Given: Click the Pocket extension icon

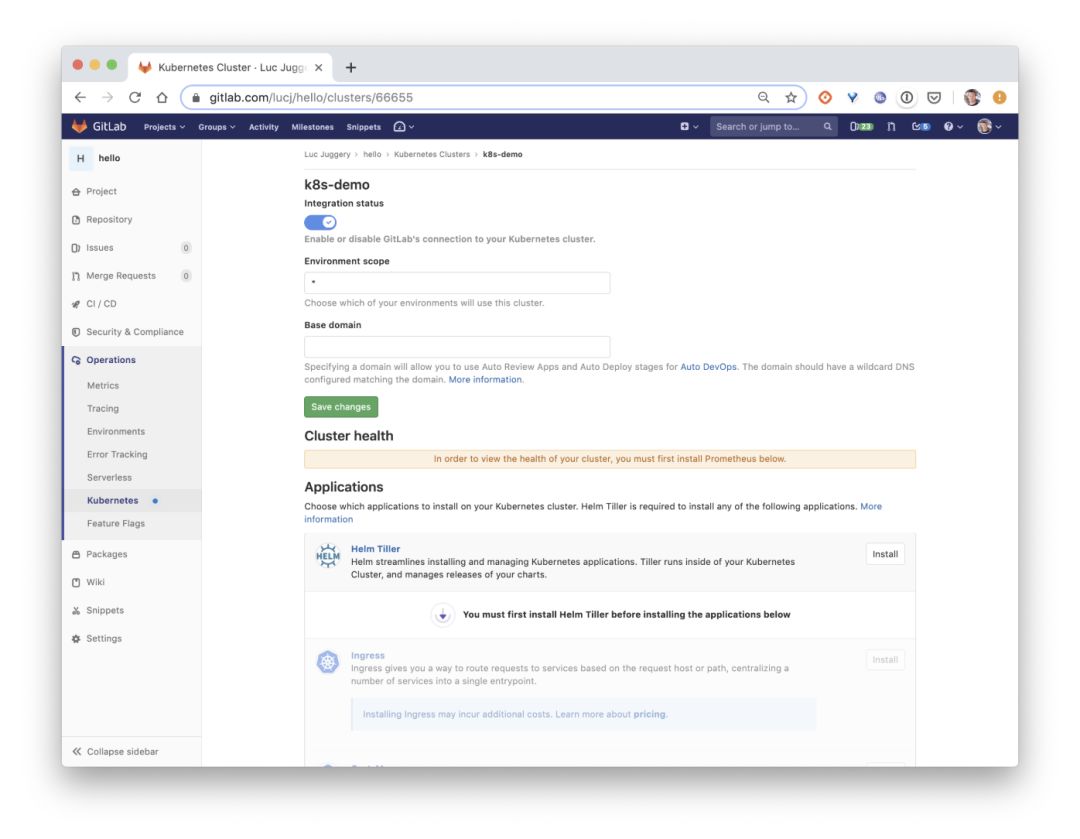Looking at the screenshot, I should (934, 97).
